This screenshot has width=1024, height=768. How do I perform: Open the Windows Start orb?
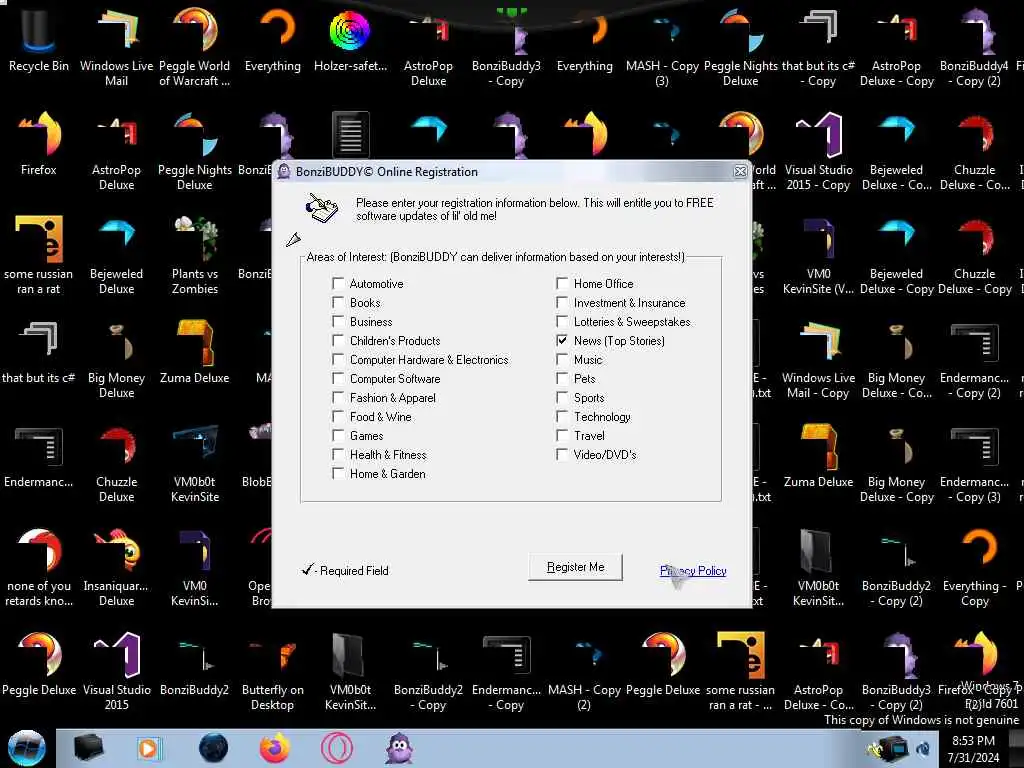tap(26, 748)
